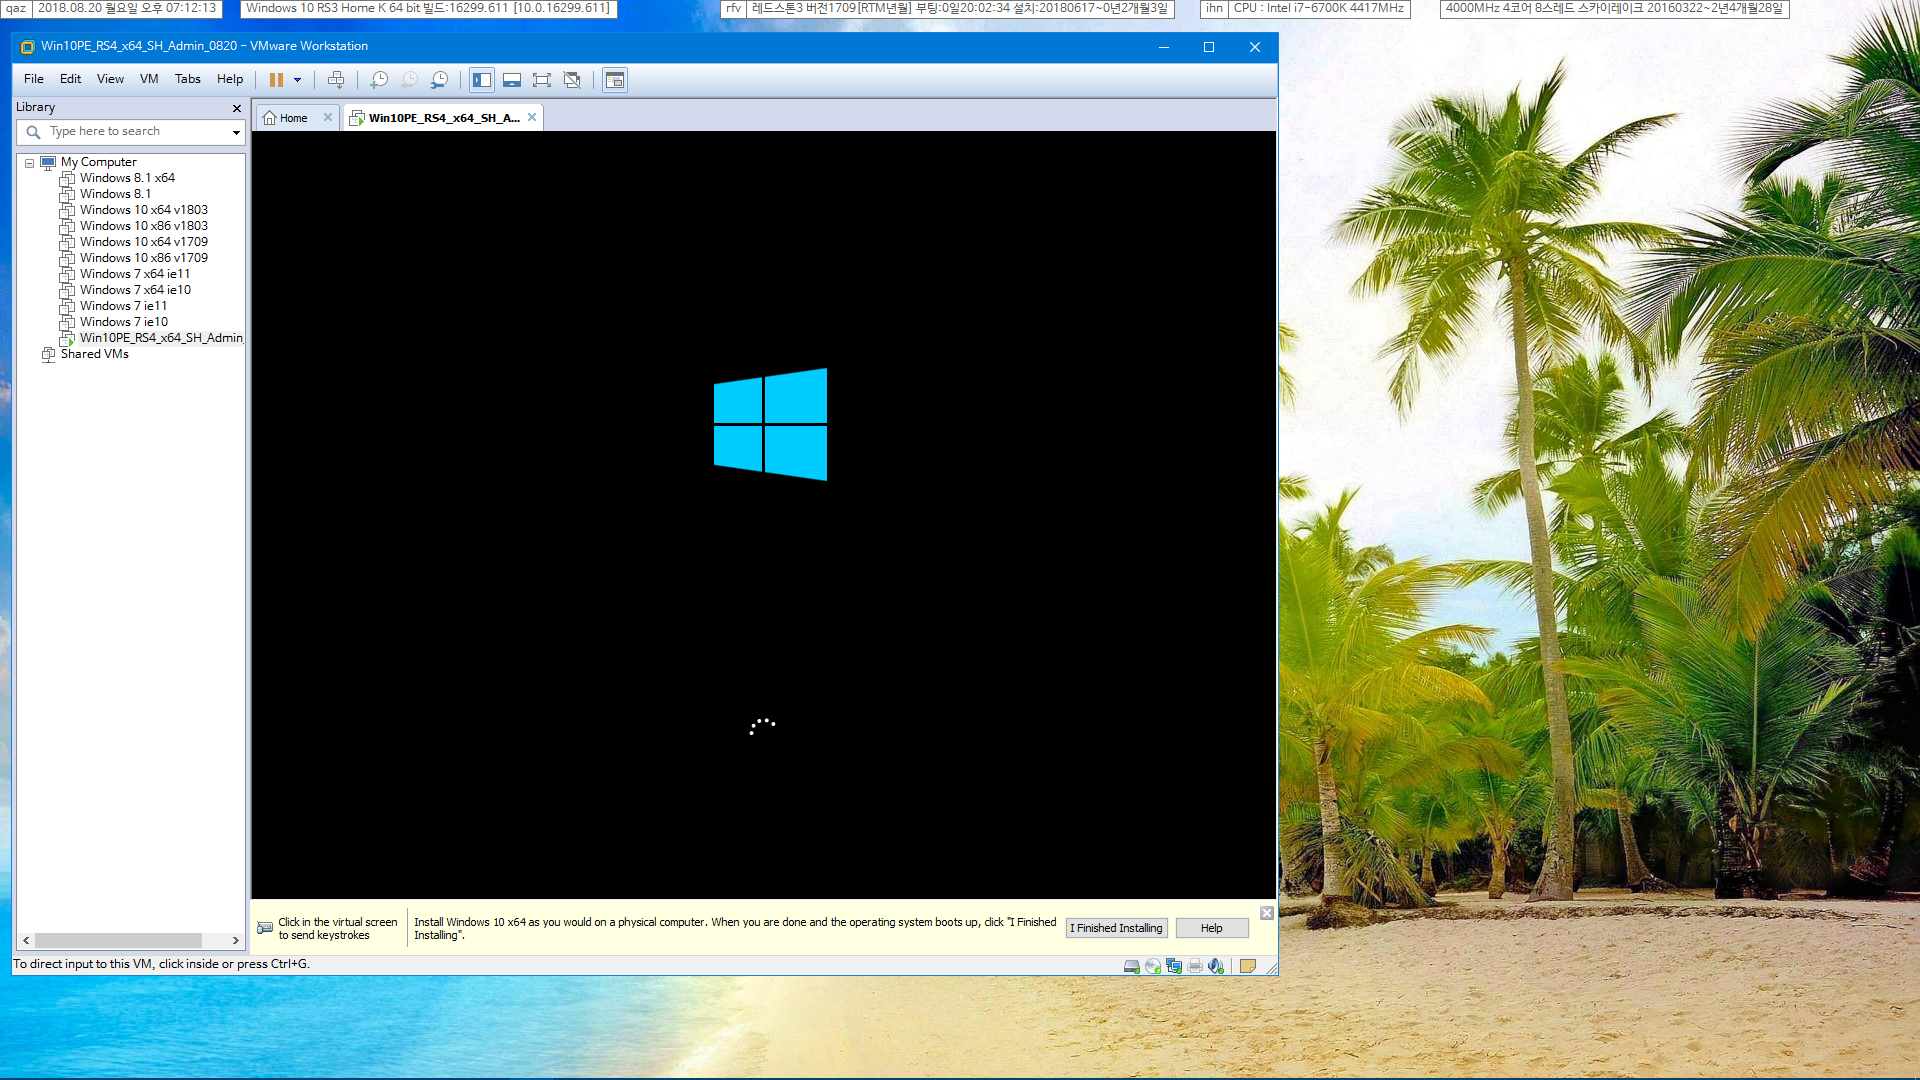1920x1080 pixels.
Task: Click 'I Finished Installing' button
Action: [x=1114, y=928]
